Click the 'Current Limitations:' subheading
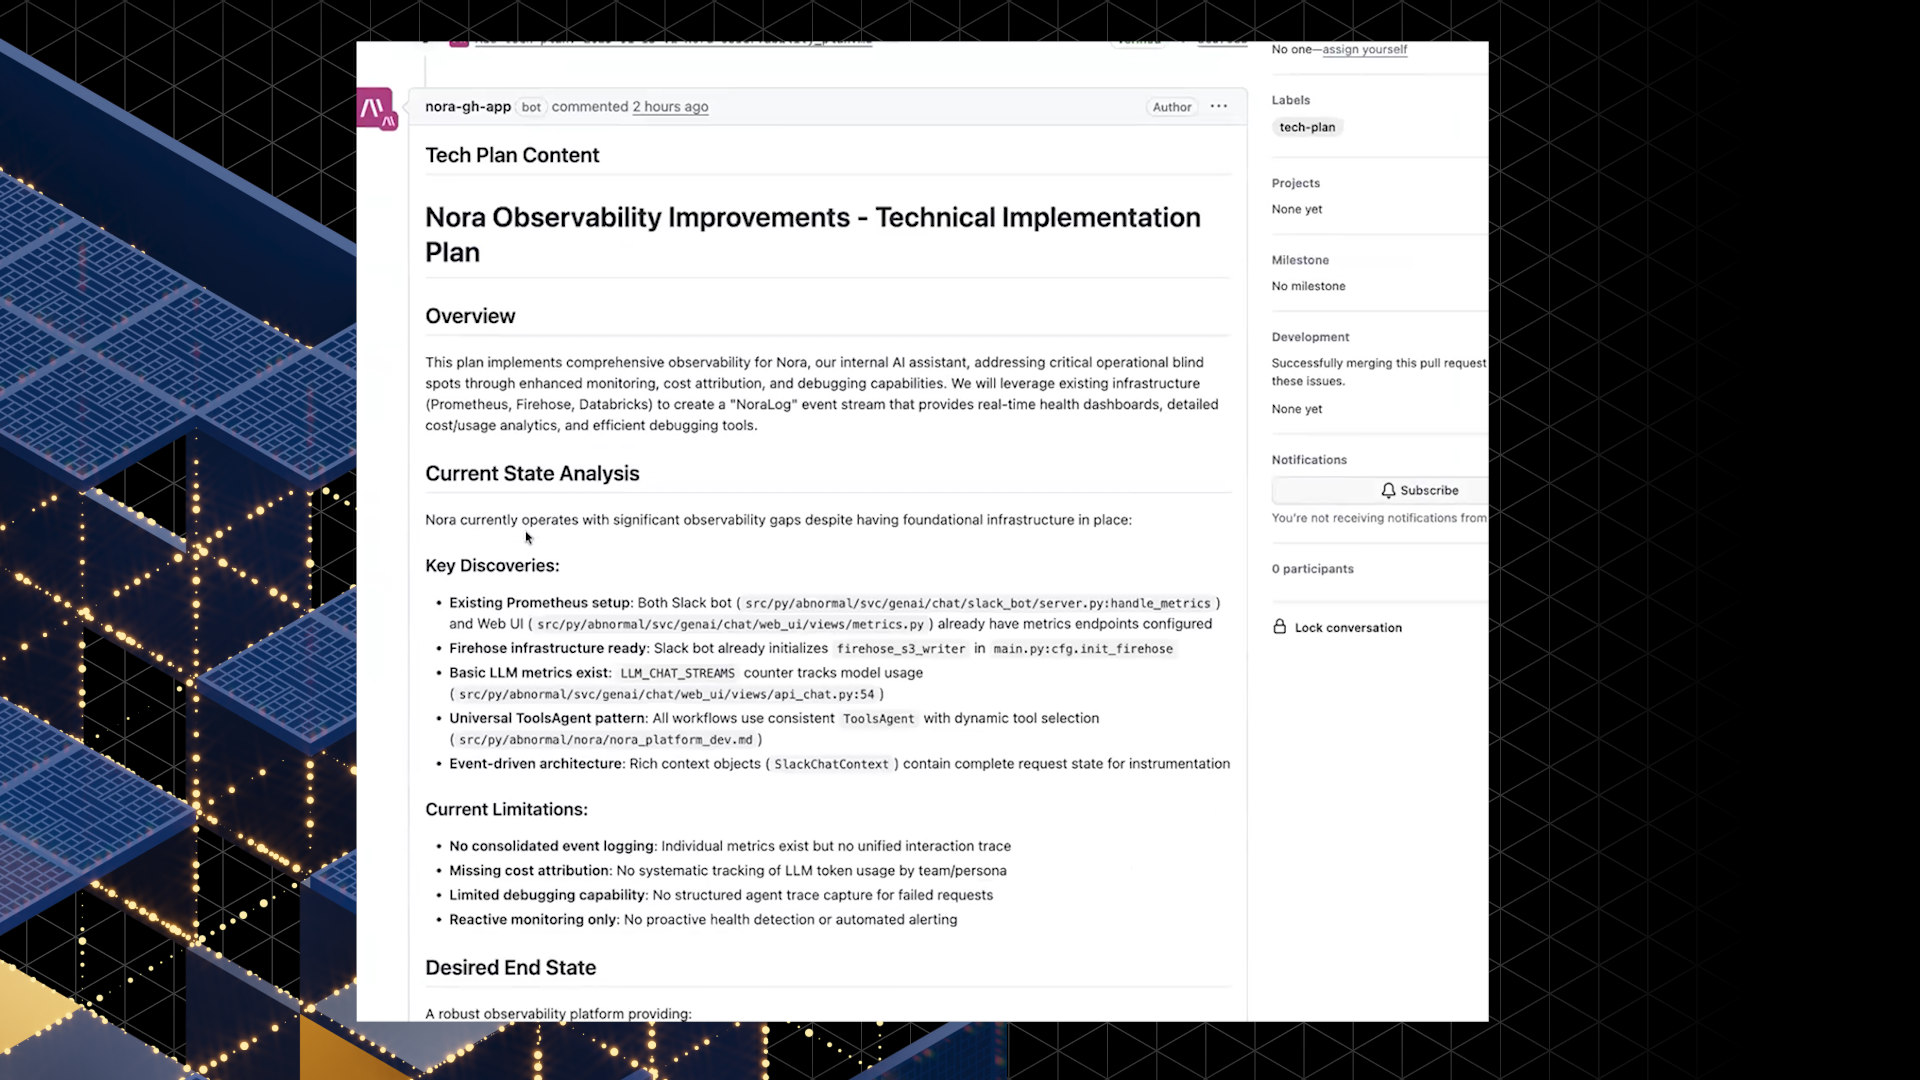 coord(506,809)
